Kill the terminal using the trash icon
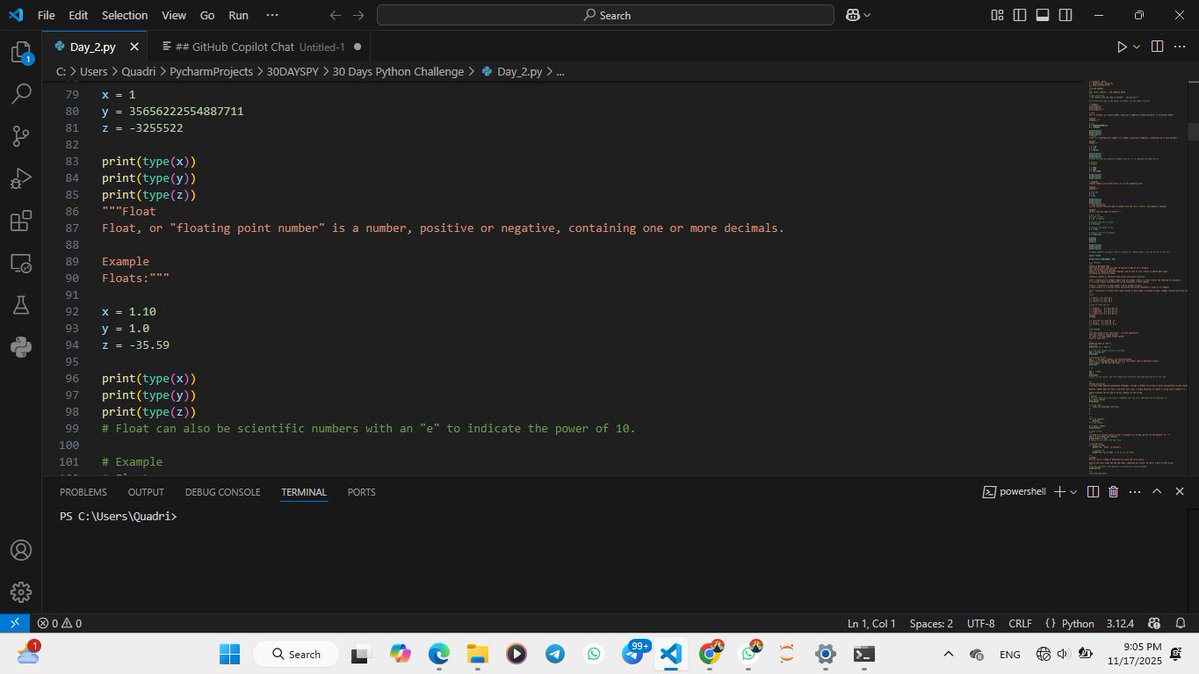1199x674 pixels. pyautogui.click(x=1113, y=491)
